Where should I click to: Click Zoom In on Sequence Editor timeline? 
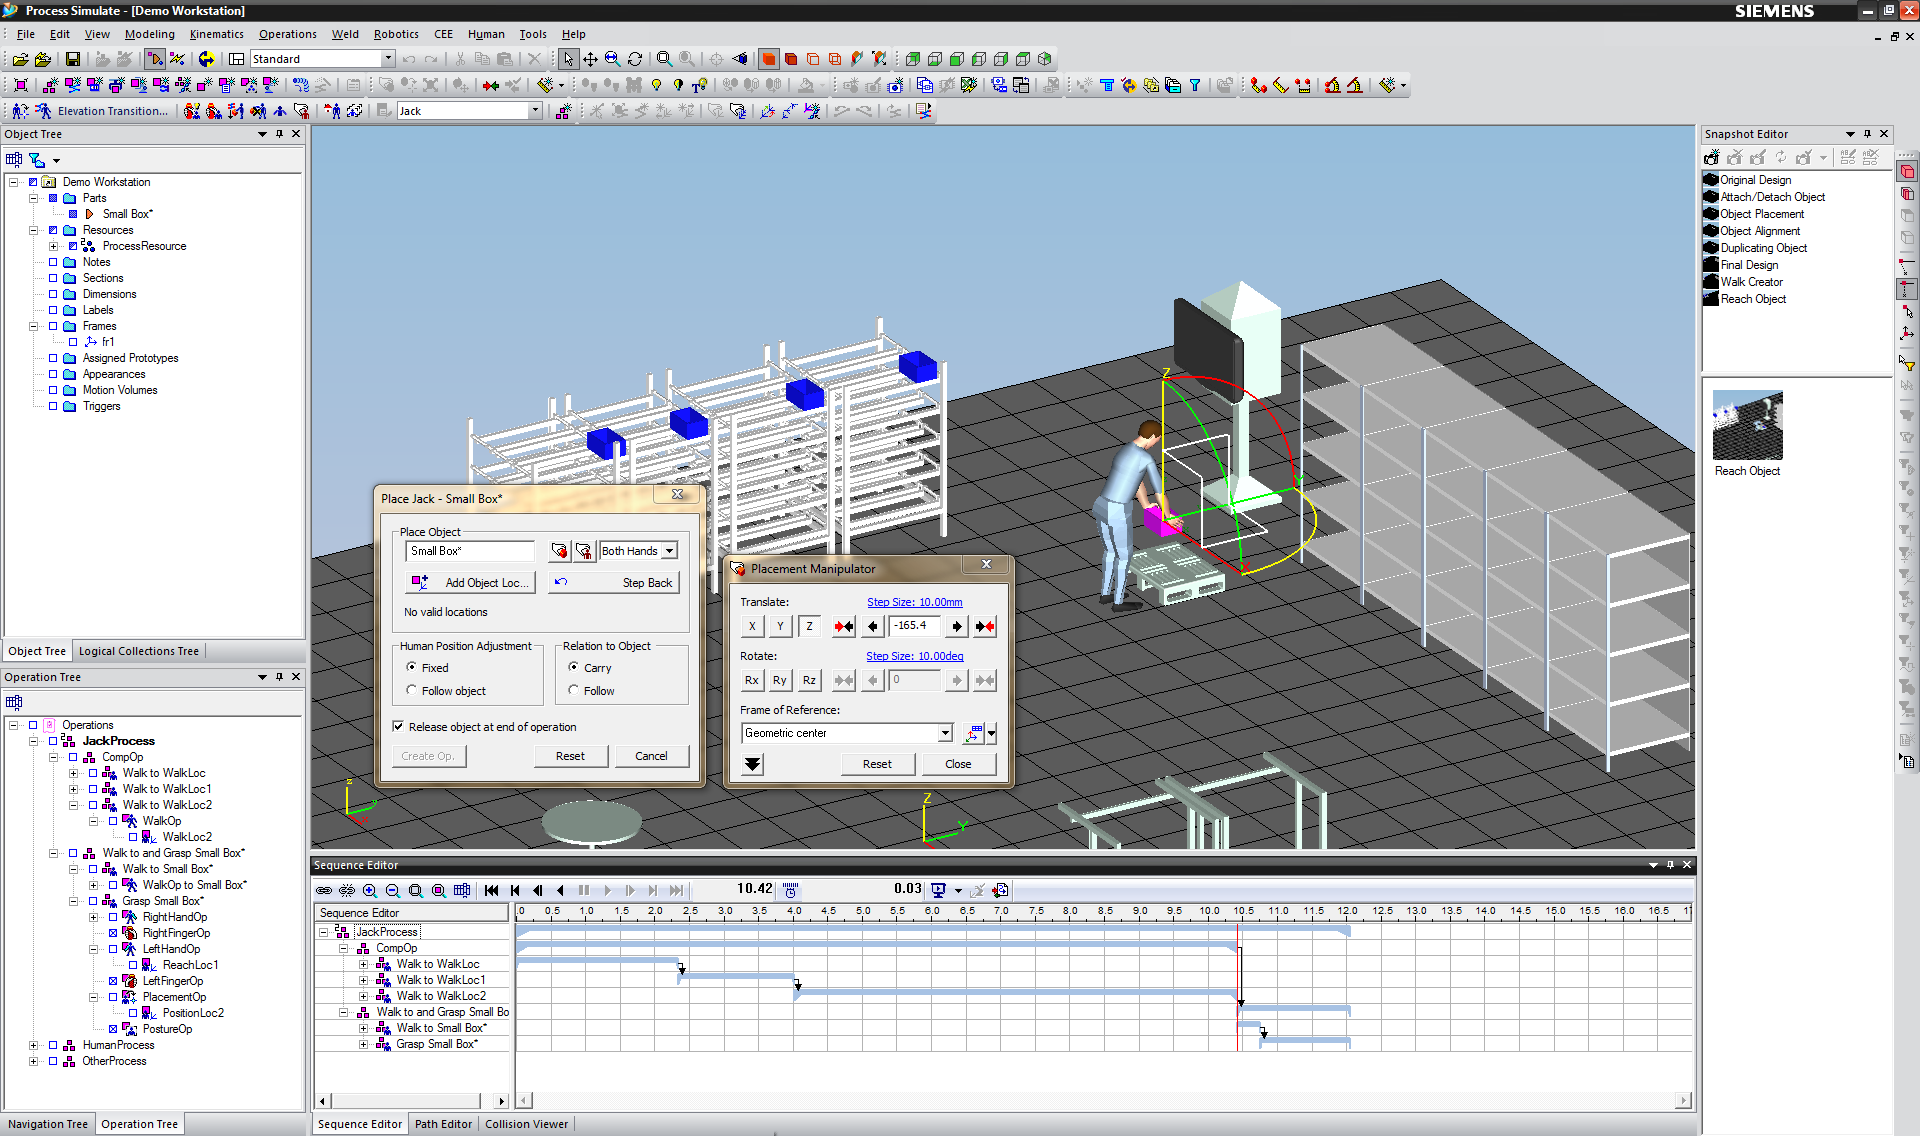point(370,890)
